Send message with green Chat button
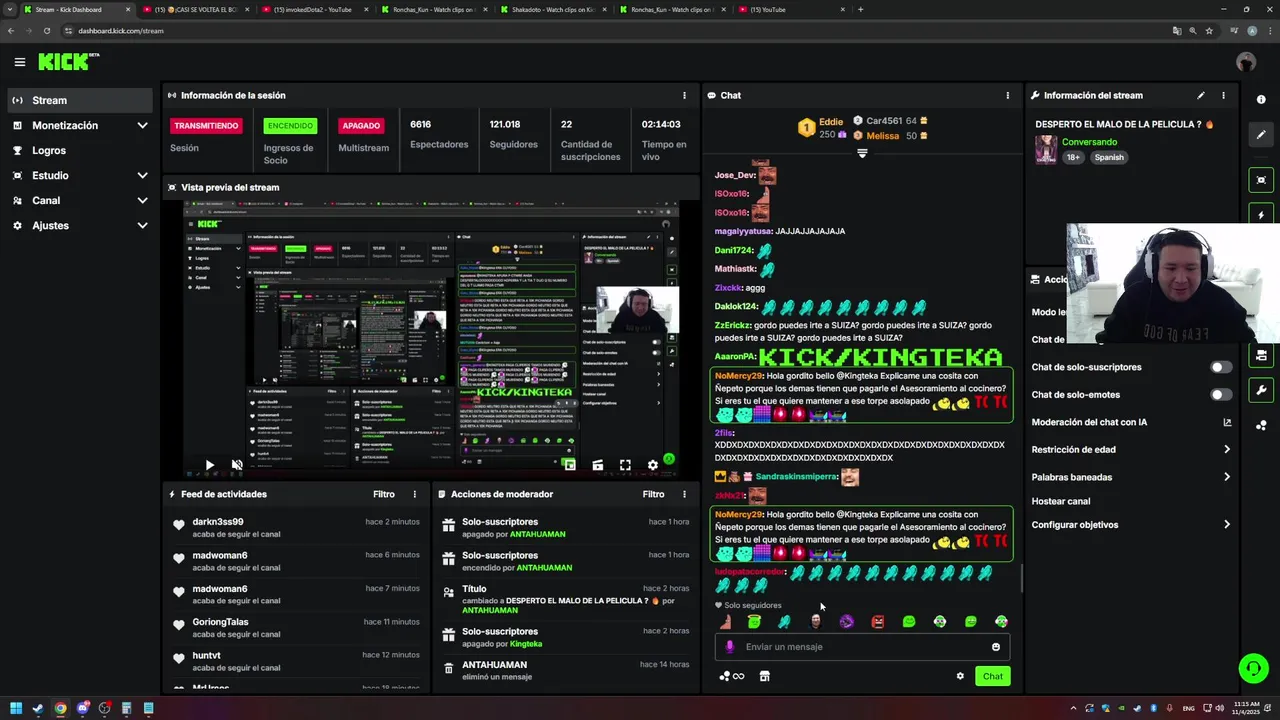 coord(992,676)
